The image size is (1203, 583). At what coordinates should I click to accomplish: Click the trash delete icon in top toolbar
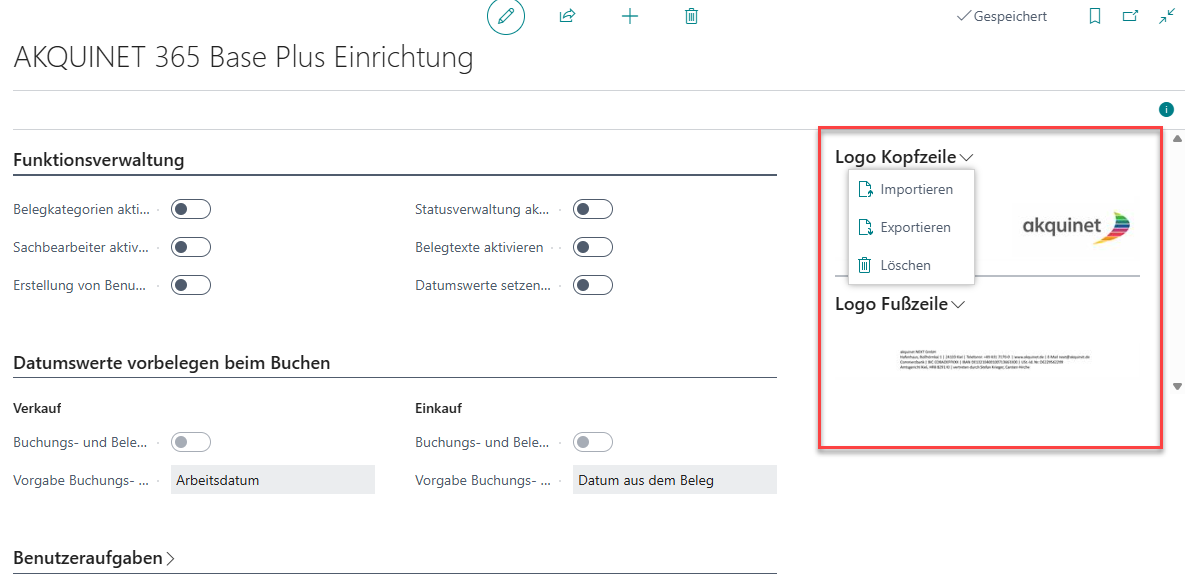[x=691, y=16]
